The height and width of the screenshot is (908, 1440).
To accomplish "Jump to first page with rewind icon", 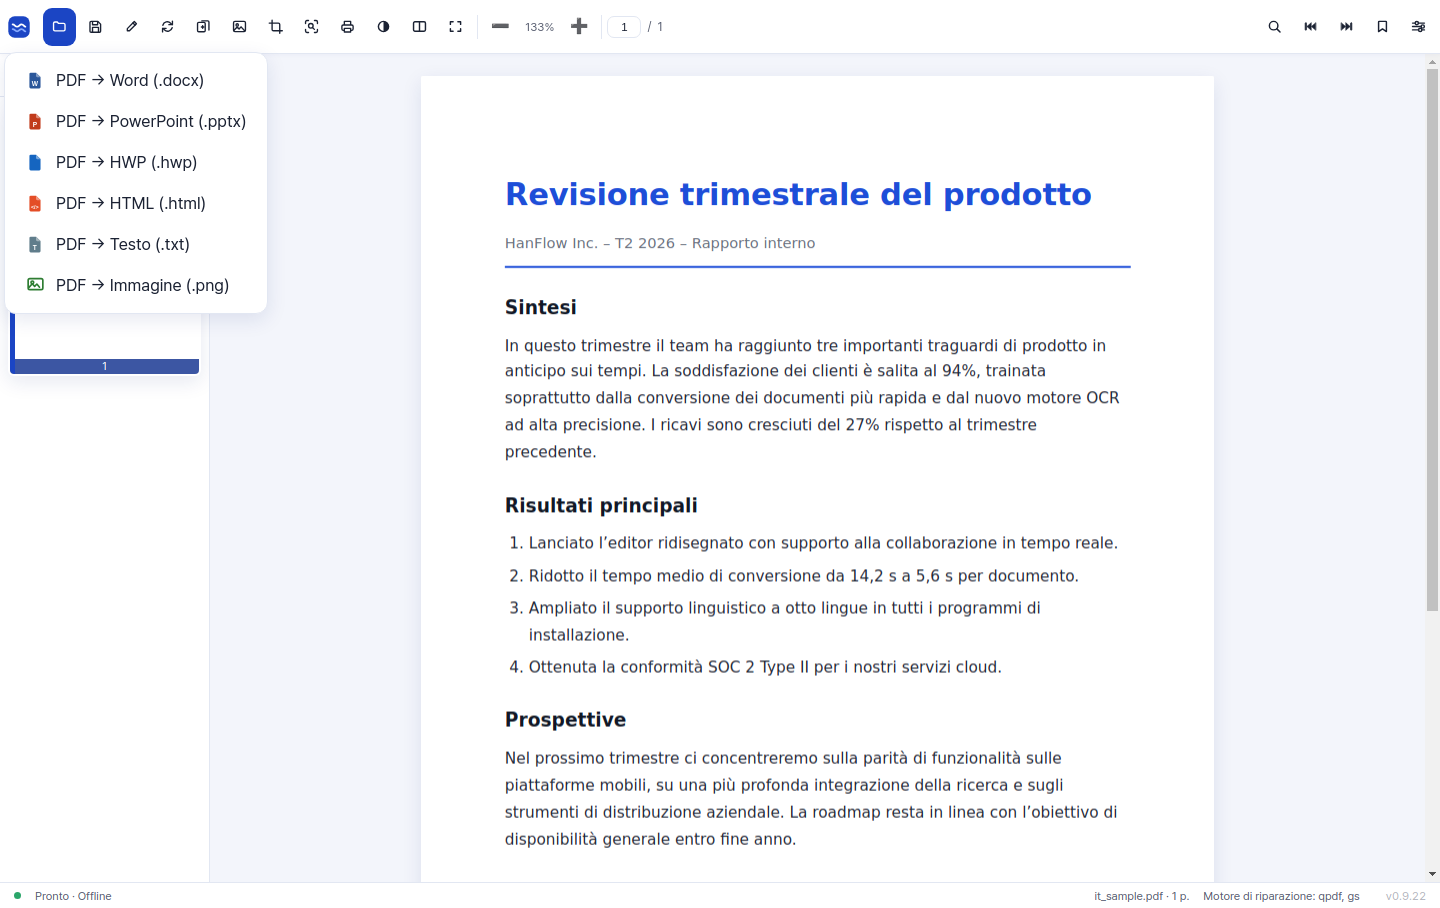I will (x=1310, y=27).
